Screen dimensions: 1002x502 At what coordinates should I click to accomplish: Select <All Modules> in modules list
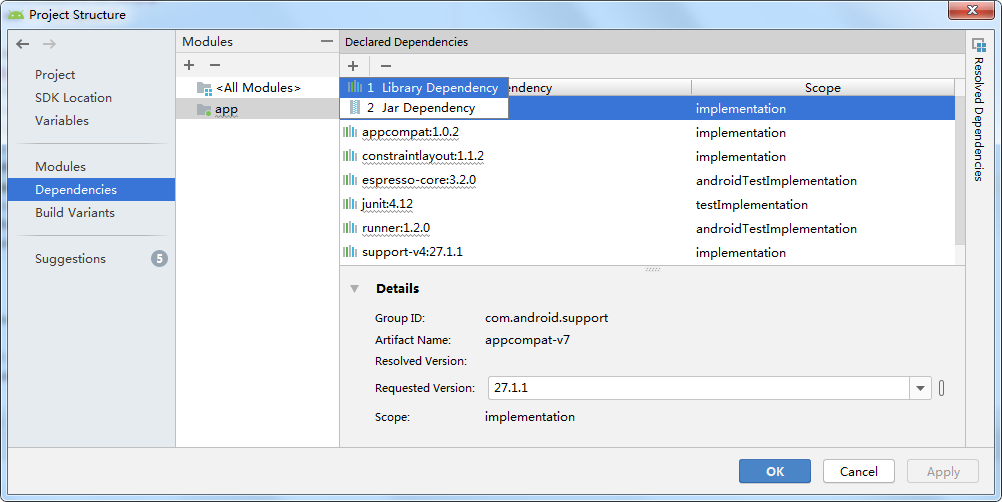coord(258,88)
